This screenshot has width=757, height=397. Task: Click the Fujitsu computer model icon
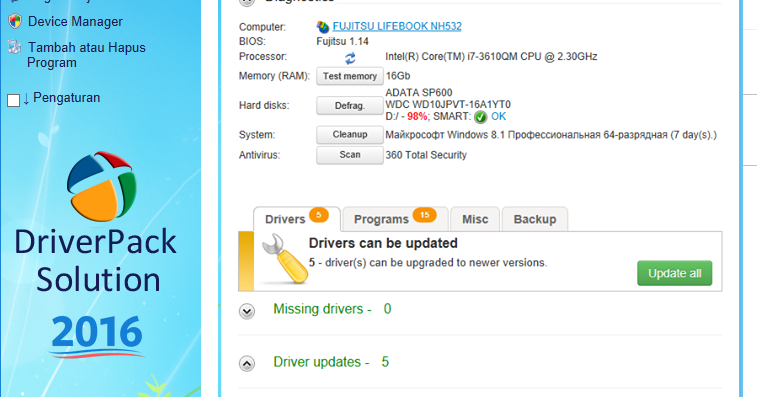(x=322, y=27)
